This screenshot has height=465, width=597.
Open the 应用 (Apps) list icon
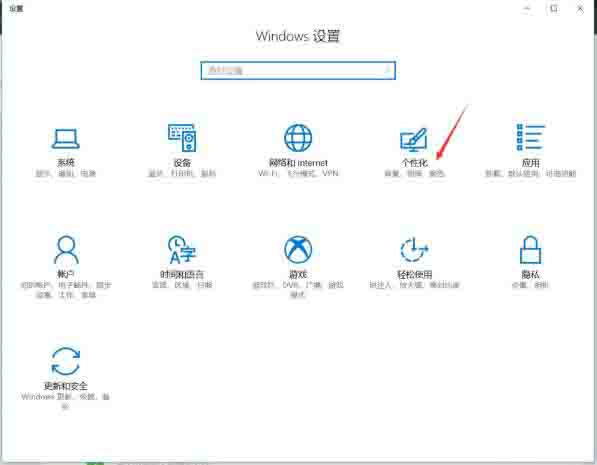pos(530,137)
